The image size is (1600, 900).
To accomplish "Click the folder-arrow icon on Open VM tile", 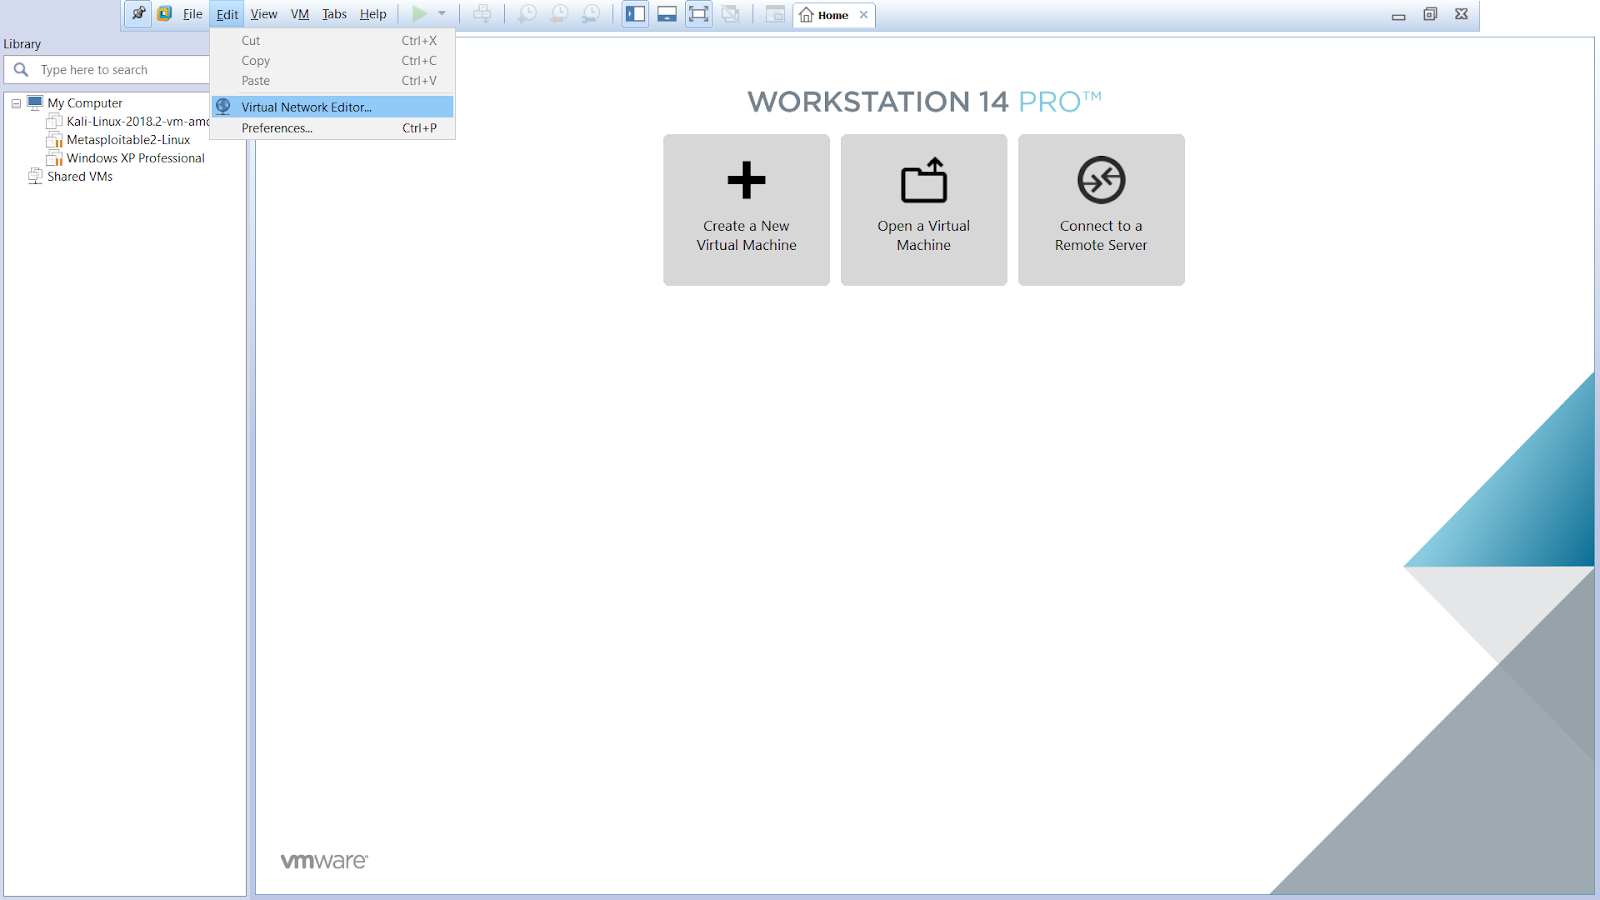I will tap(924, 180).
